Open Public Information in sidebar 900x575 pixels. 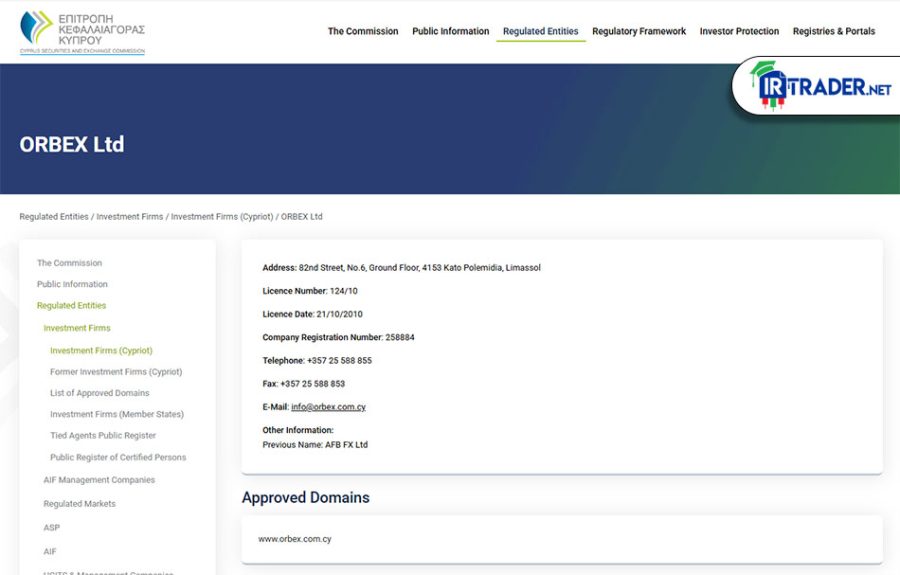(72, 284)
